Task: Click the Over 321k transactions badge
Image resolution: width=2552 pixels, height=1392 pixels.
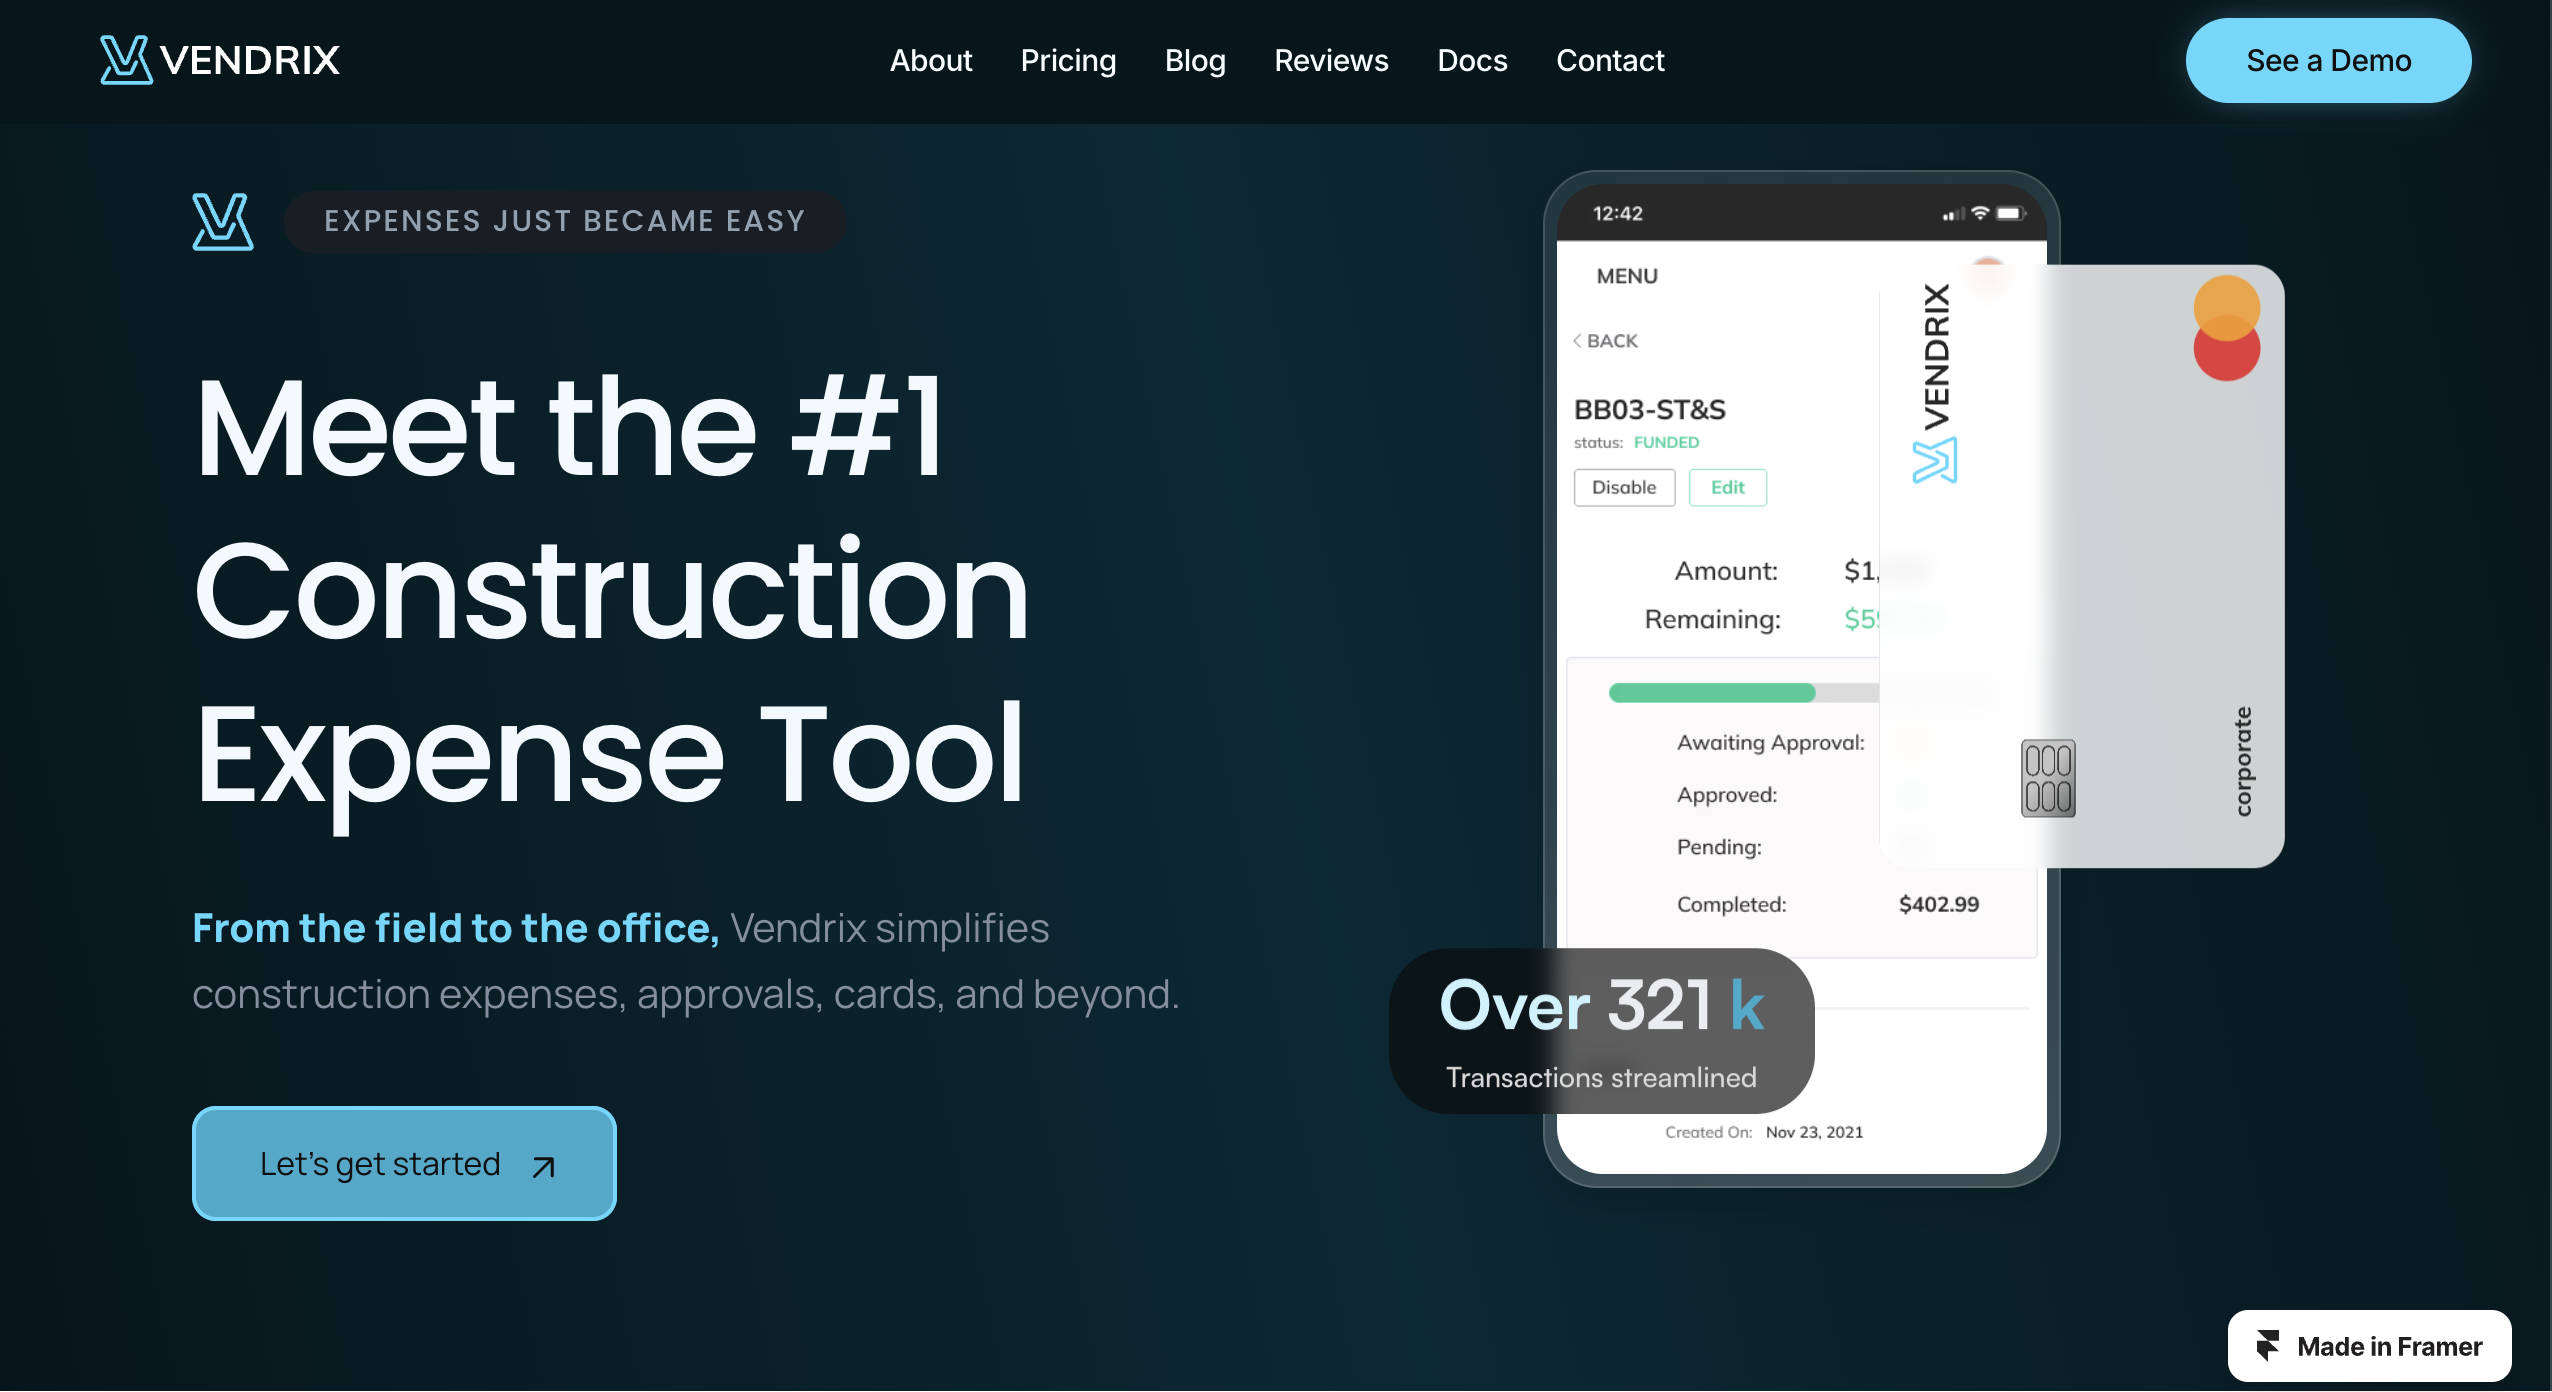Action: pos(1601,1031)
